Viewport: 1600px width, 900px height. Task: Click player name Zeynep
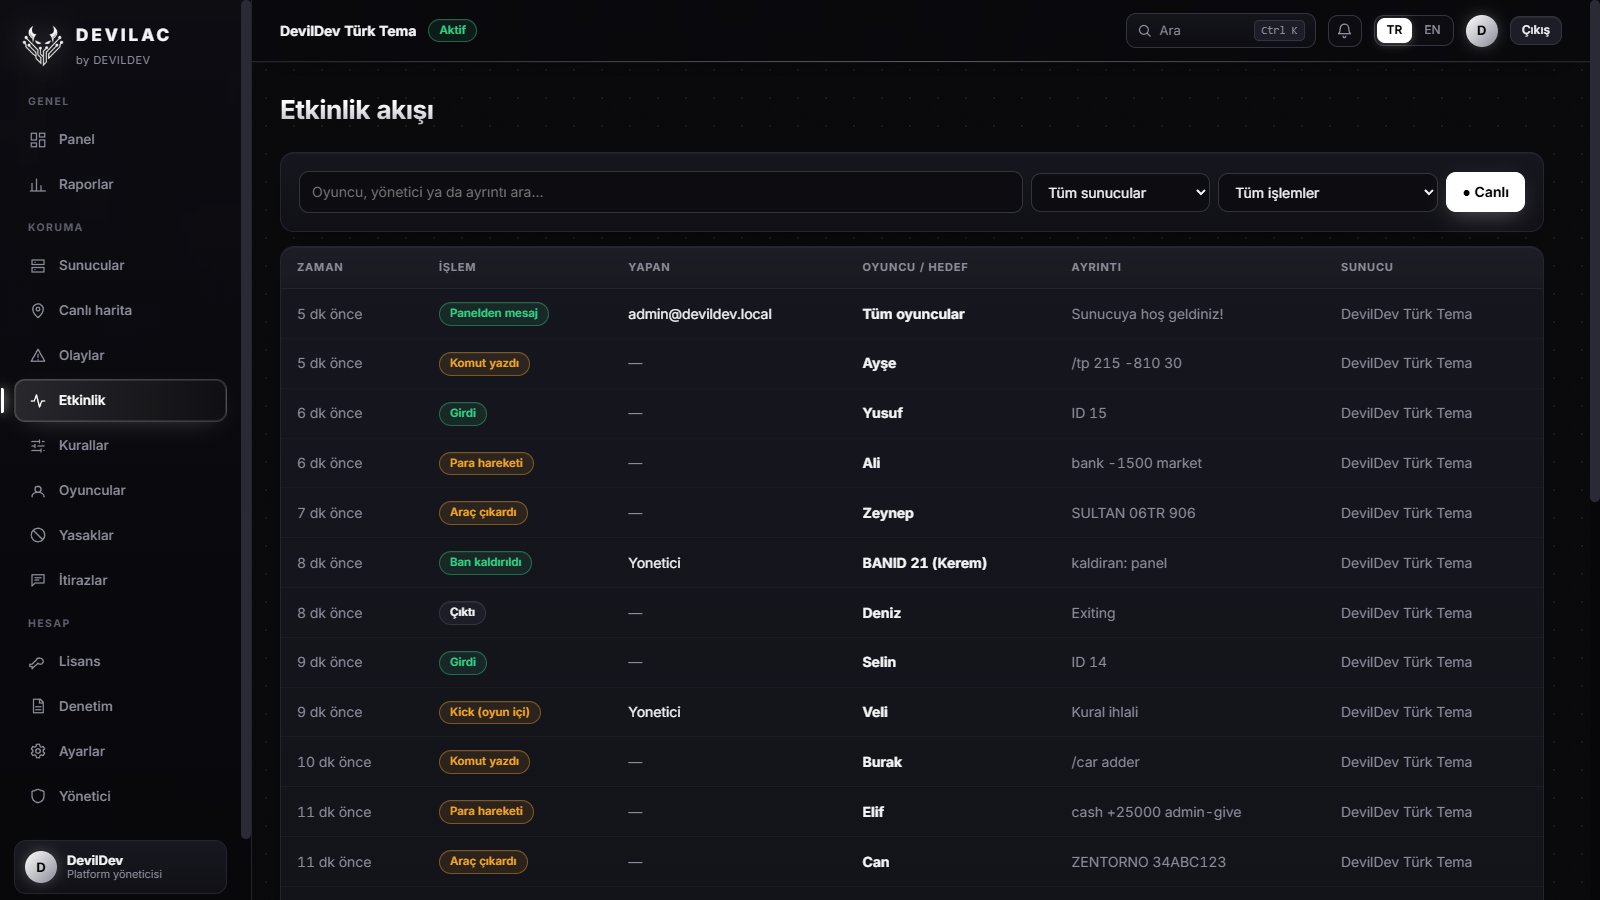pyautogui.click(x=888, y=513)
